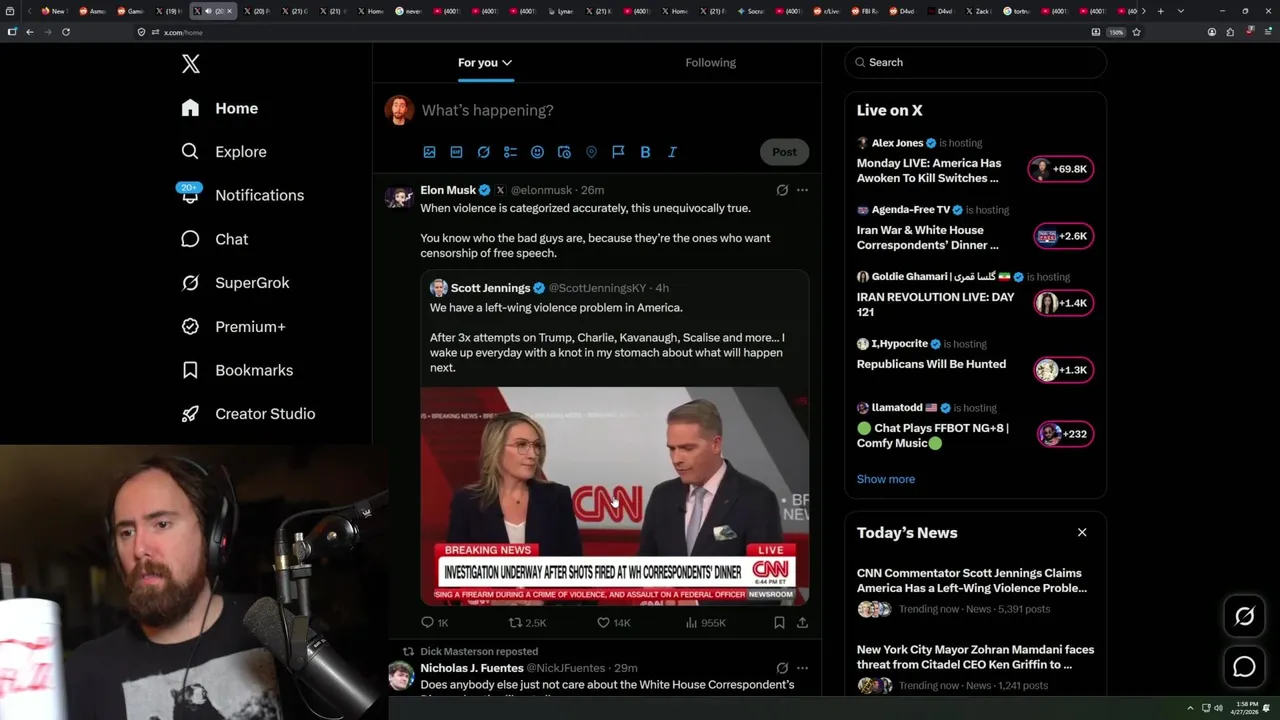Switch to the For you tab
The height and width of the screenshot is (720, 1280).
(x=485, y=62)
